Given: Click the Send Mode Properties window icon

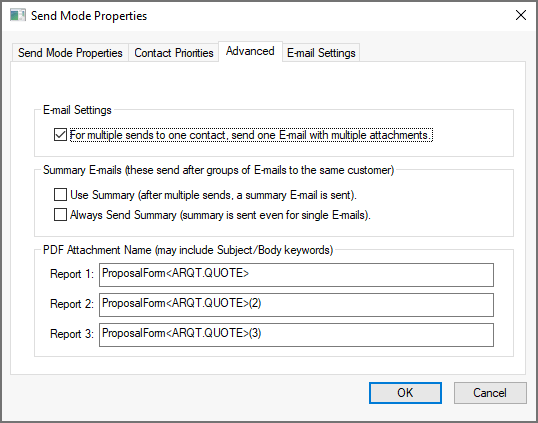Looking at the screenshot, I should (18, 15).
